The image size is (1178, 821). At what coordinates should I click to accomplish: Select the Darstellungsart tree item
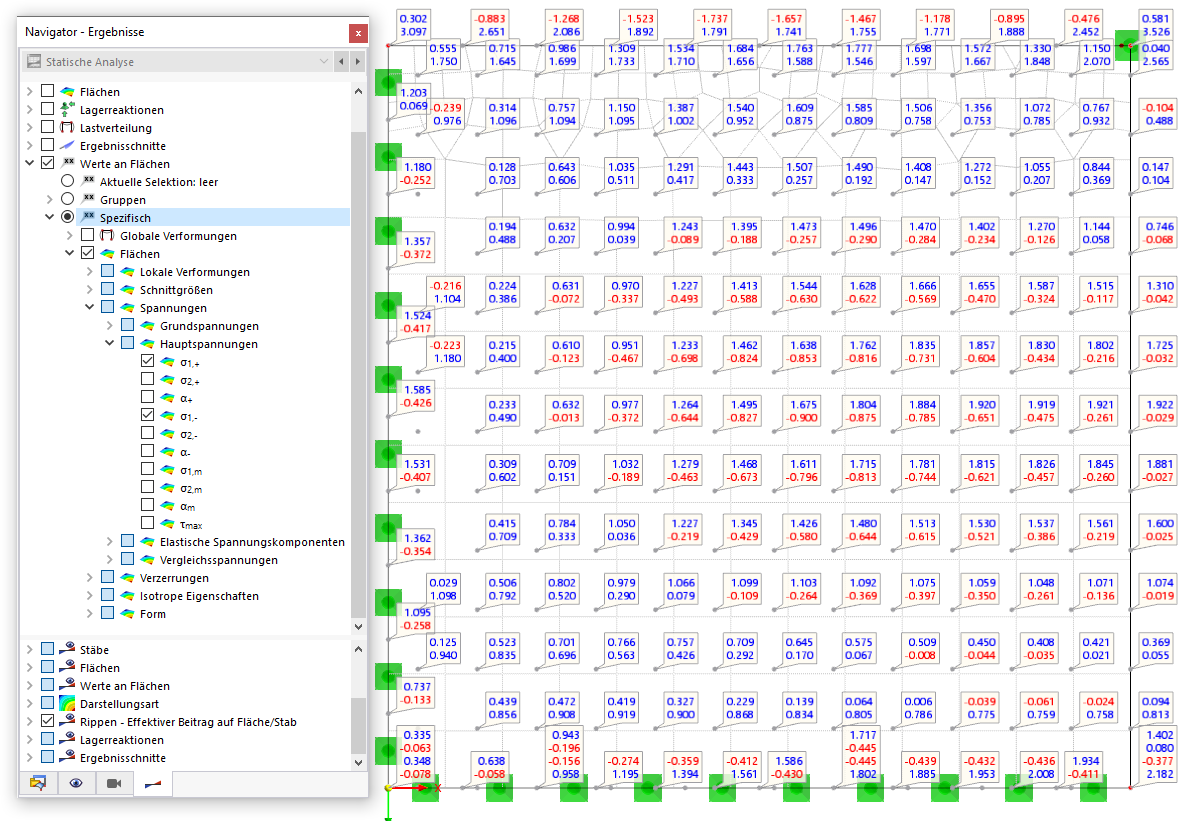(119, 704)
